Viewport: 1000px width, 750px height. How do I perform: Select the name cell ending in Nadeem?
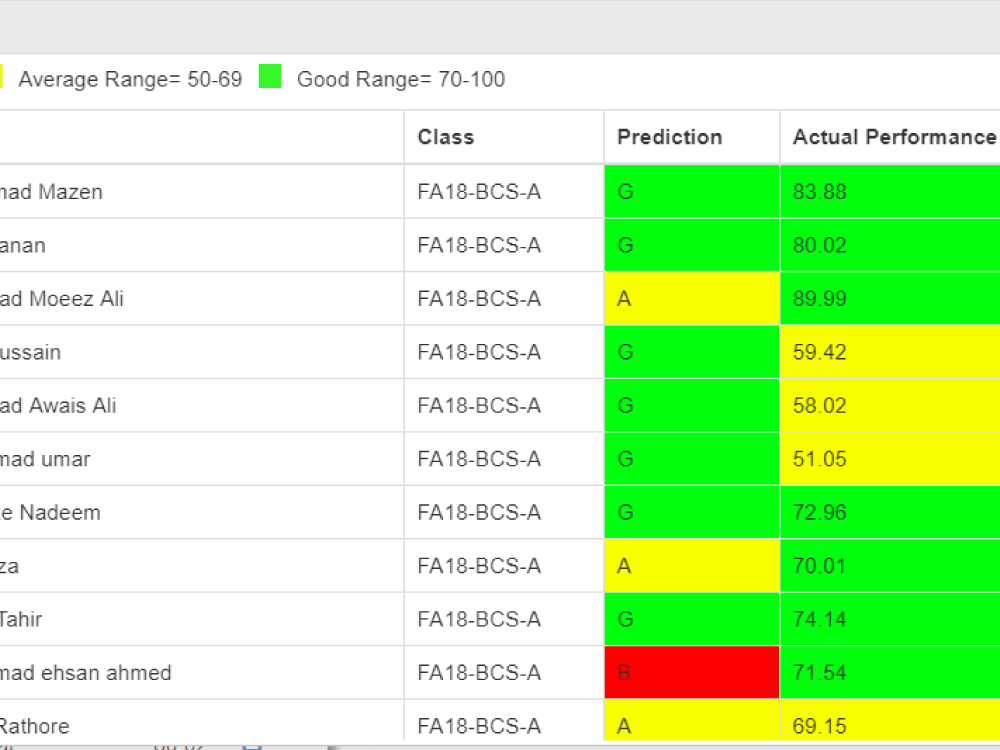tap(202, 513)
